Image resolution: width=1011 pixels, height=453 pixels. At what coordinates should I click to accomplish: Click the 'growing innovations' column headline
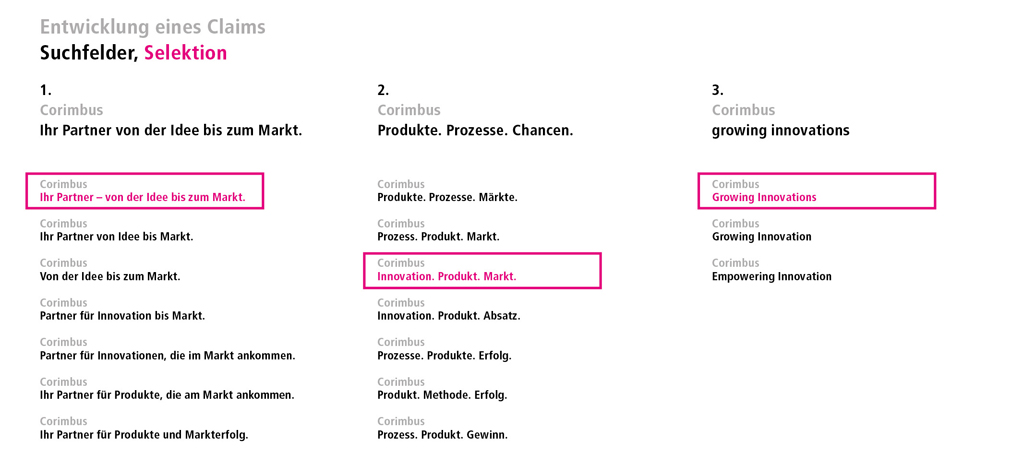pos(781,131)
